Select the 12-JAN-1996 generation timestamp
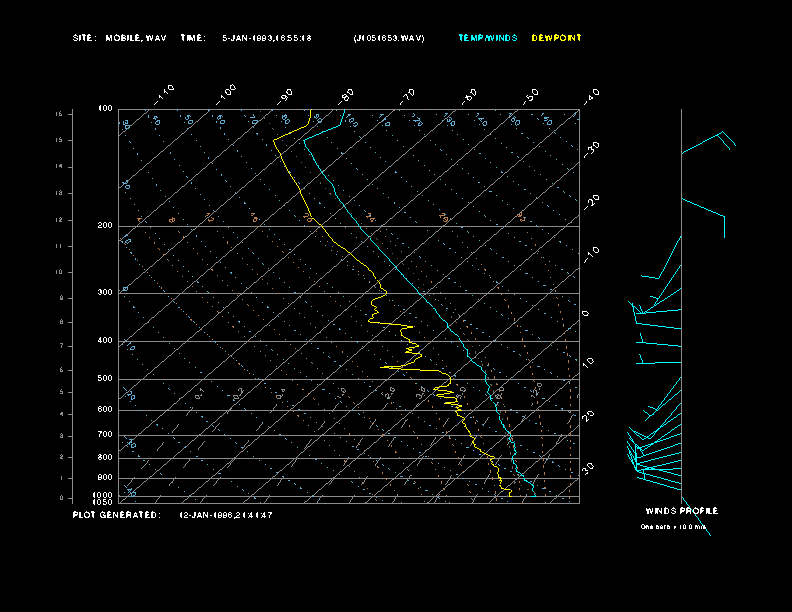The height and width of the screenshot is (612, 792). [x=226, y=515]
